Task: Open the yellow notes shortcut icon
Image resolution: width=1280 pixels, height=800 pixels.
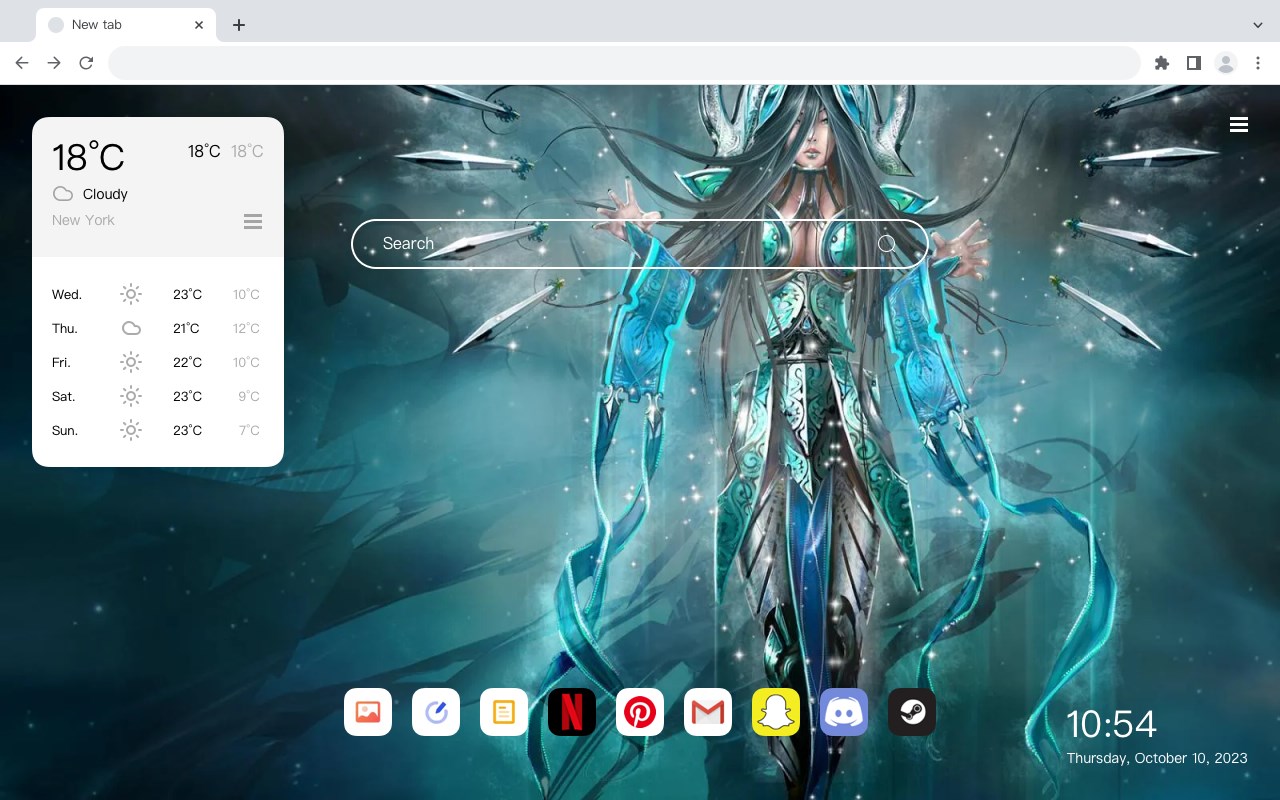Action: pos(504,712)
